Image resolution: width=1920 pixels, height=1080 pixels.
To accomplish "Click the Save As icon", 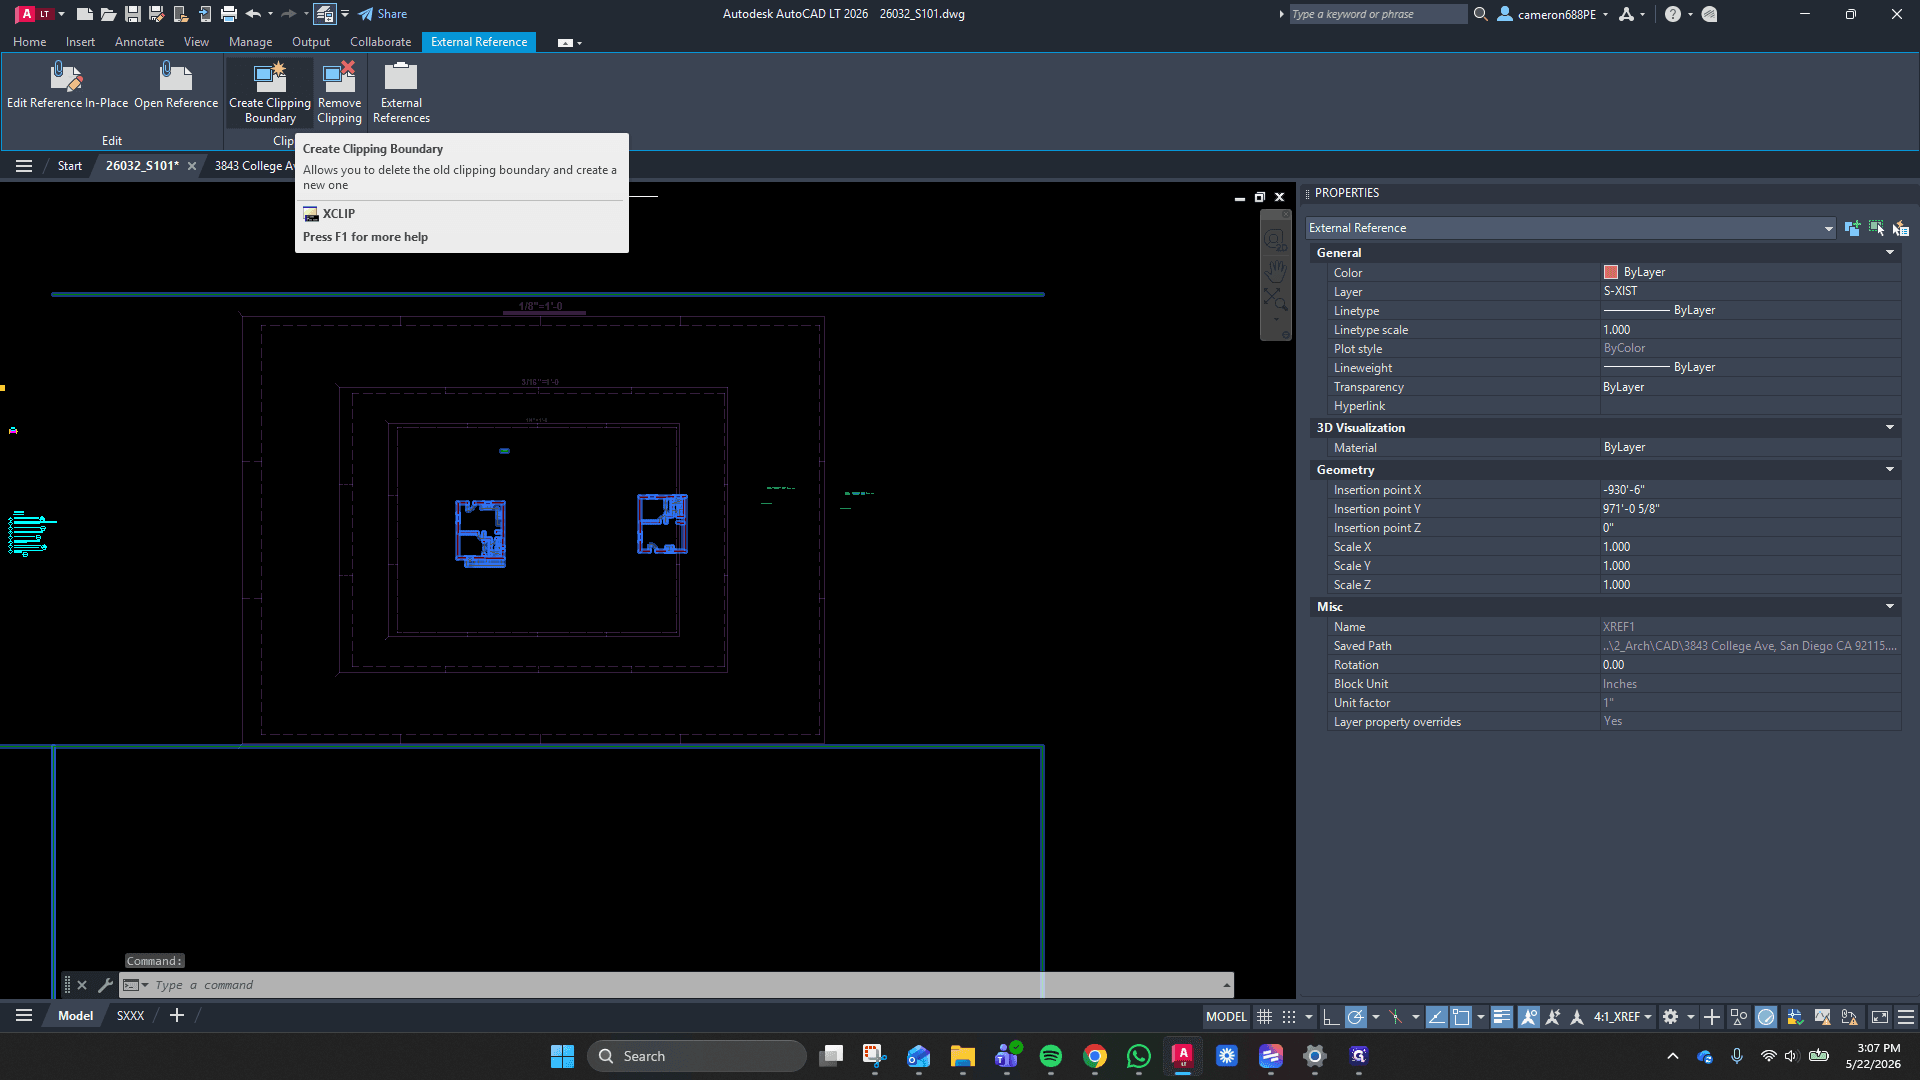I will tap(156, 14).
